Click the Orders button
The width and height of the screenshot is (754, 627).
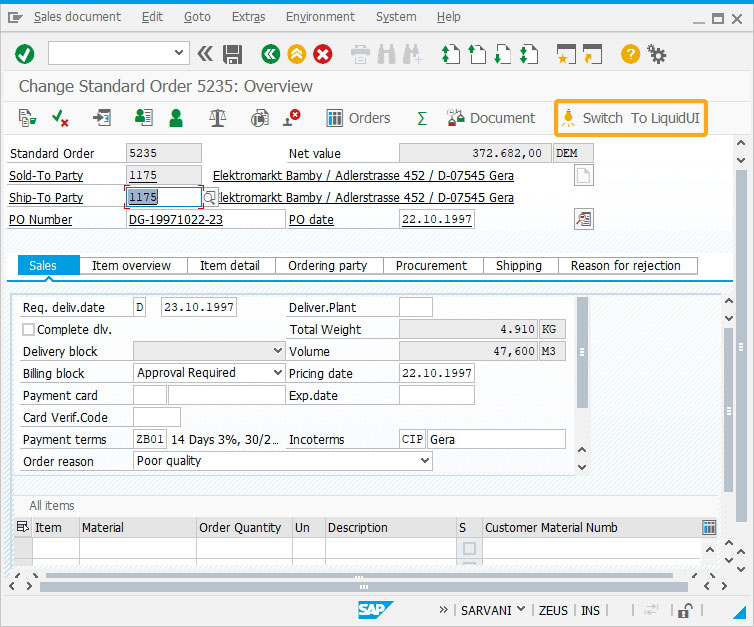[x=359, y=118]
